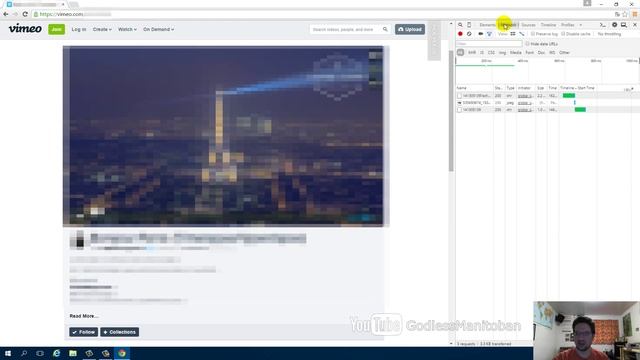
Task: Switch to large request rows view icon
Action: click(513, 34)
